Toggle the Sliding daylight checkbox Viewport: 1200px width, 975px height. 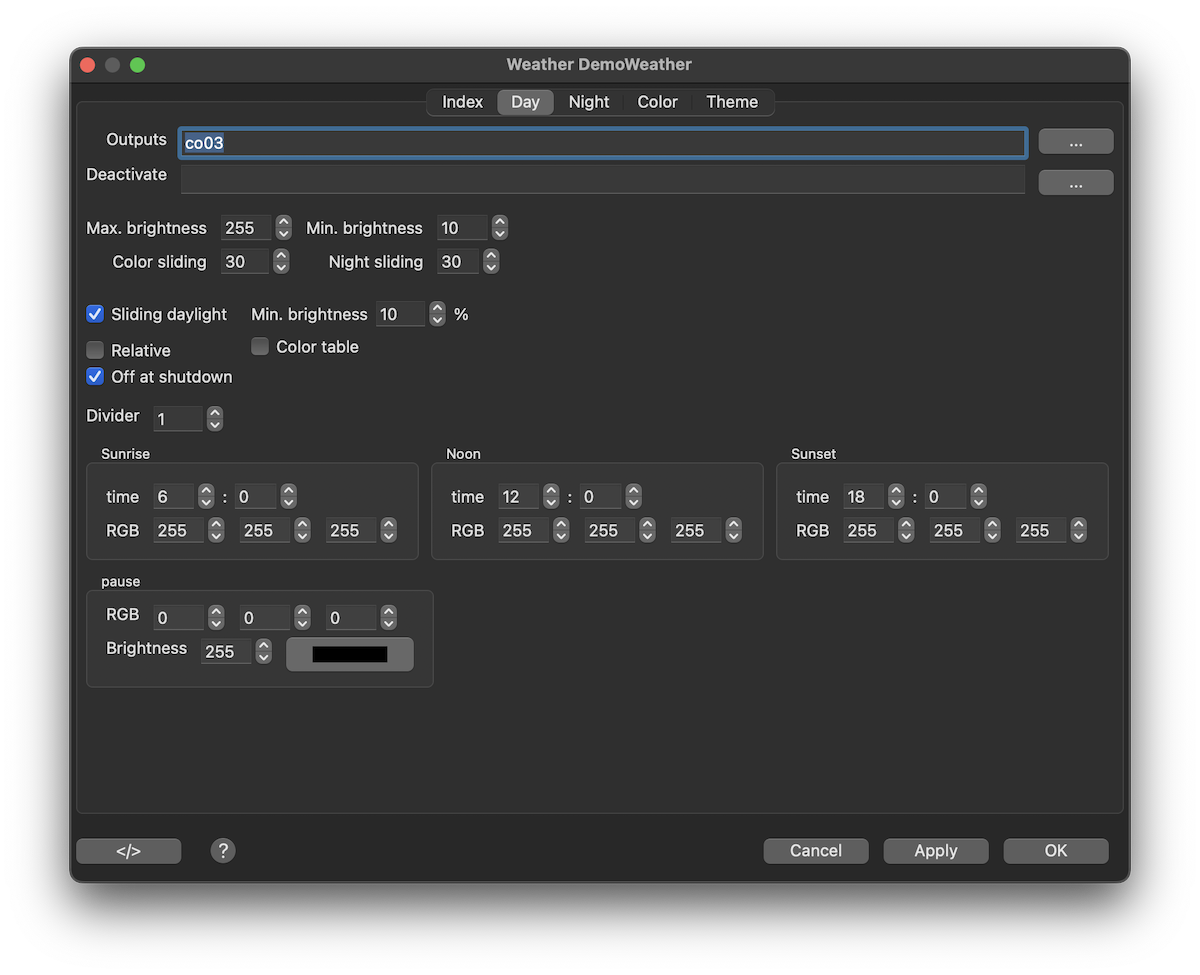(x=96, y=314)
